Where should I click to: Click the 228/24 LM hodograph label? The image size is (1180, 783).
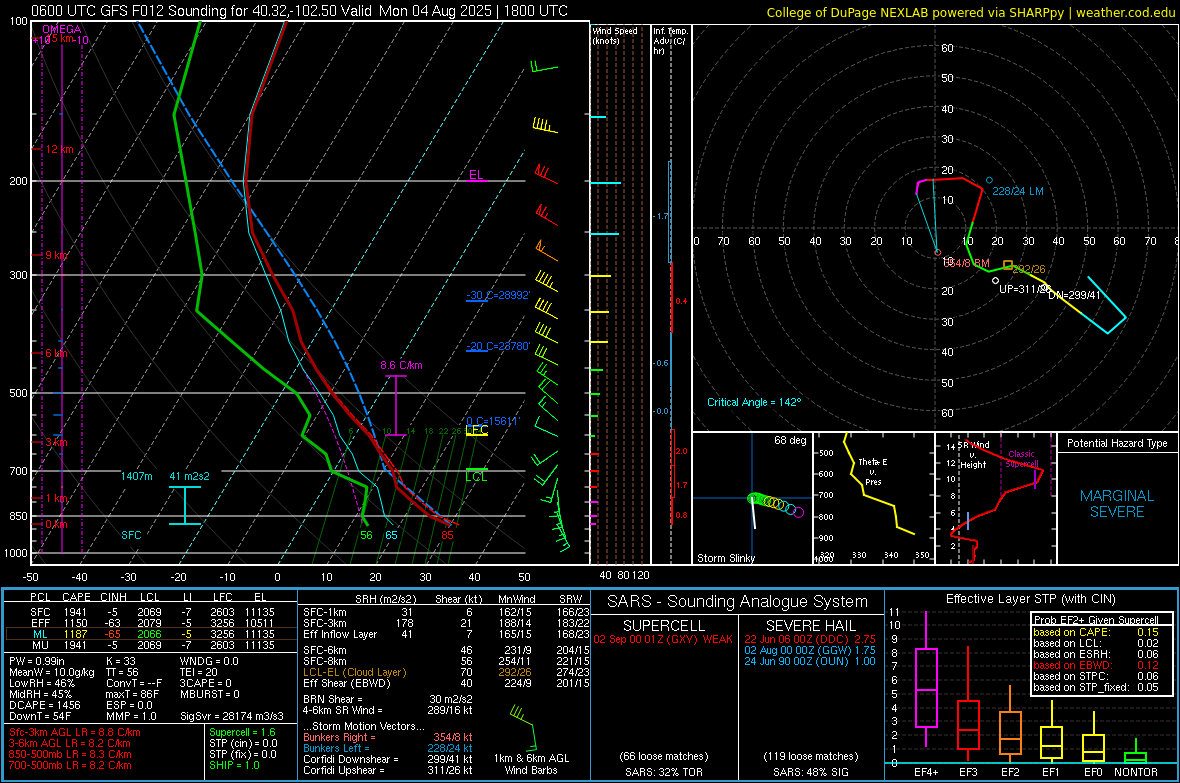(1017, 191)
